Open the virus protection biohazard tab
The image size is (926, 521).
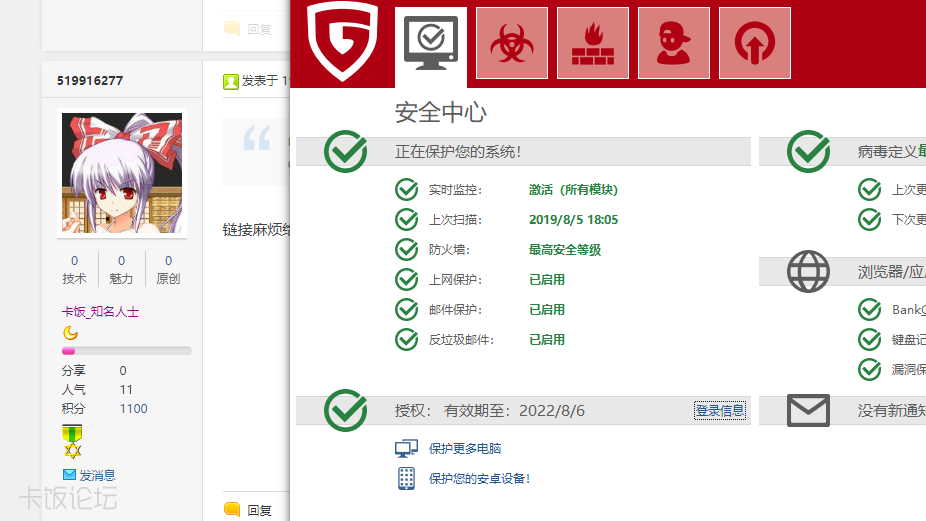(511, 43)
